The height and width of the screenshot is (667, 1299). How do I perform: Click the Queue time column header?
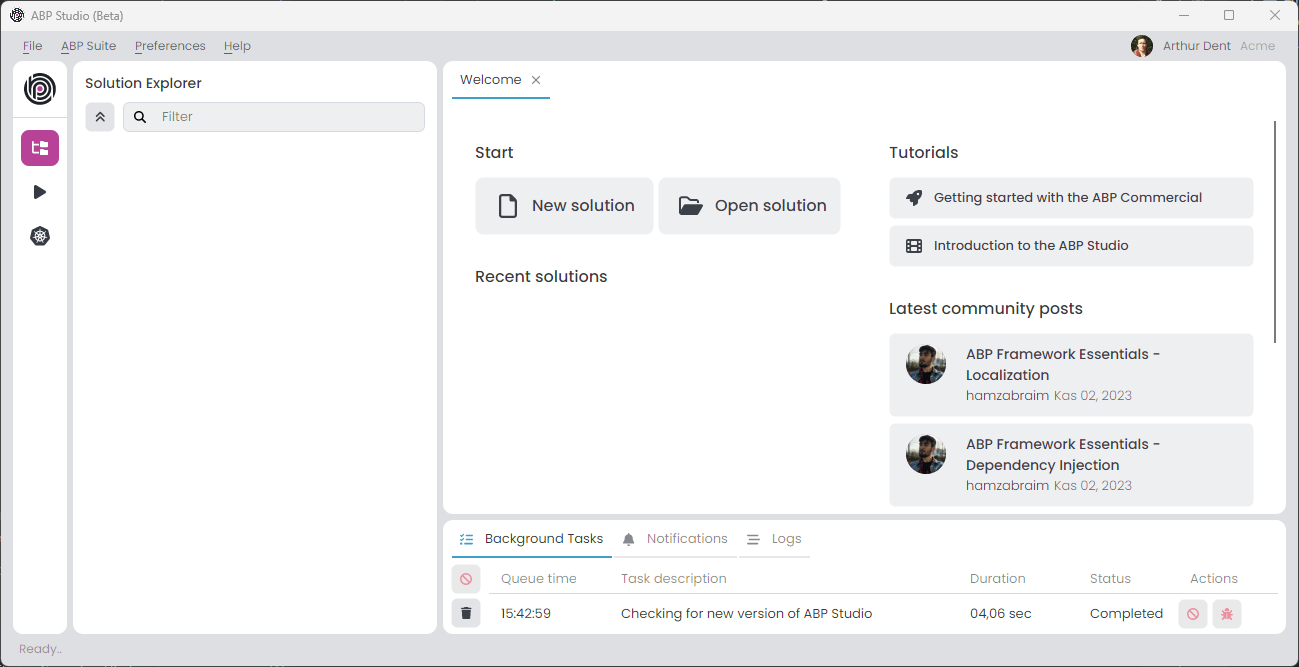[539, 579]
